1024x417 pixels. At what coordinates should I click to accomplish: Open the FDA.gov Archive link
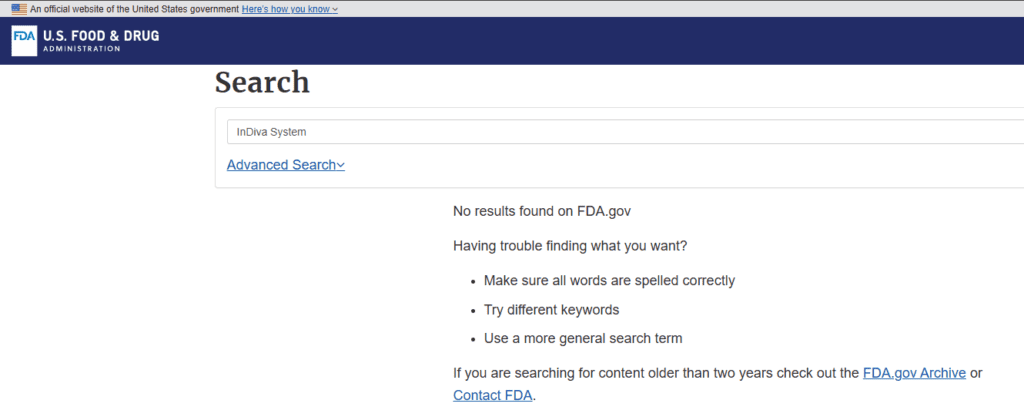tap(914, 373)
